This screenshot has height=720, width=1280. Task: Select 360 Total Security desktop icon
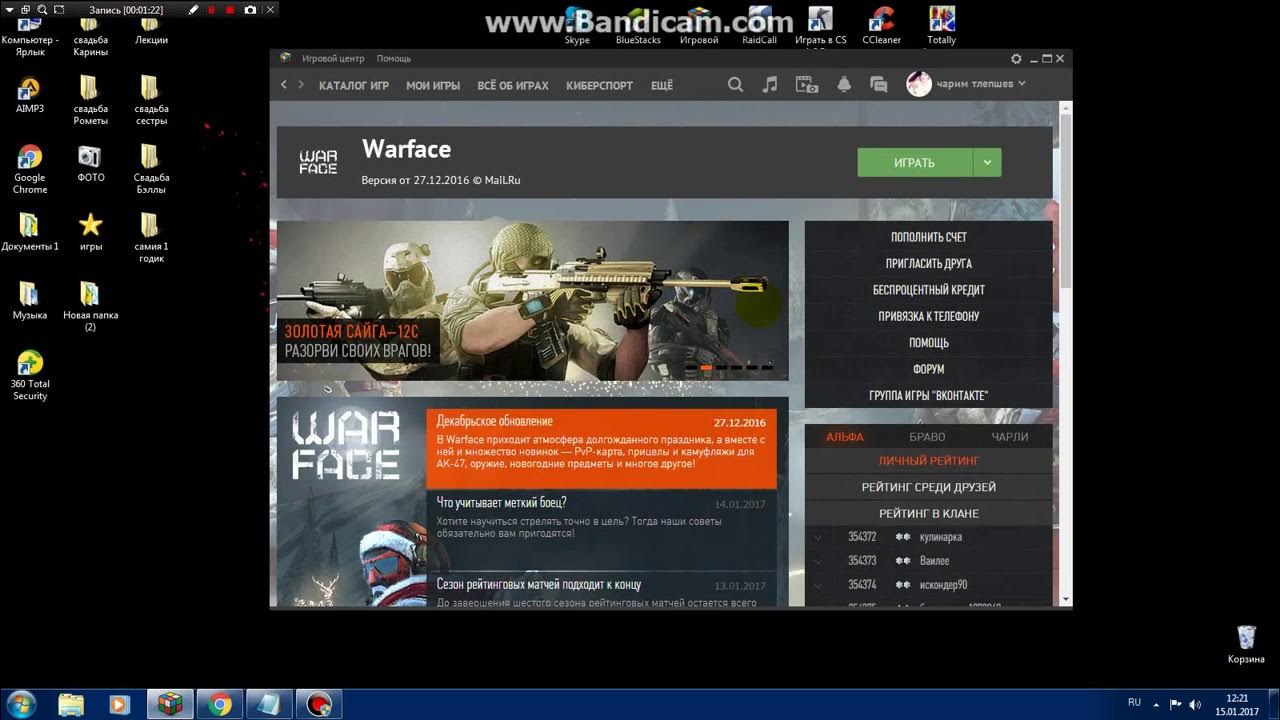(x=30, y=375)
